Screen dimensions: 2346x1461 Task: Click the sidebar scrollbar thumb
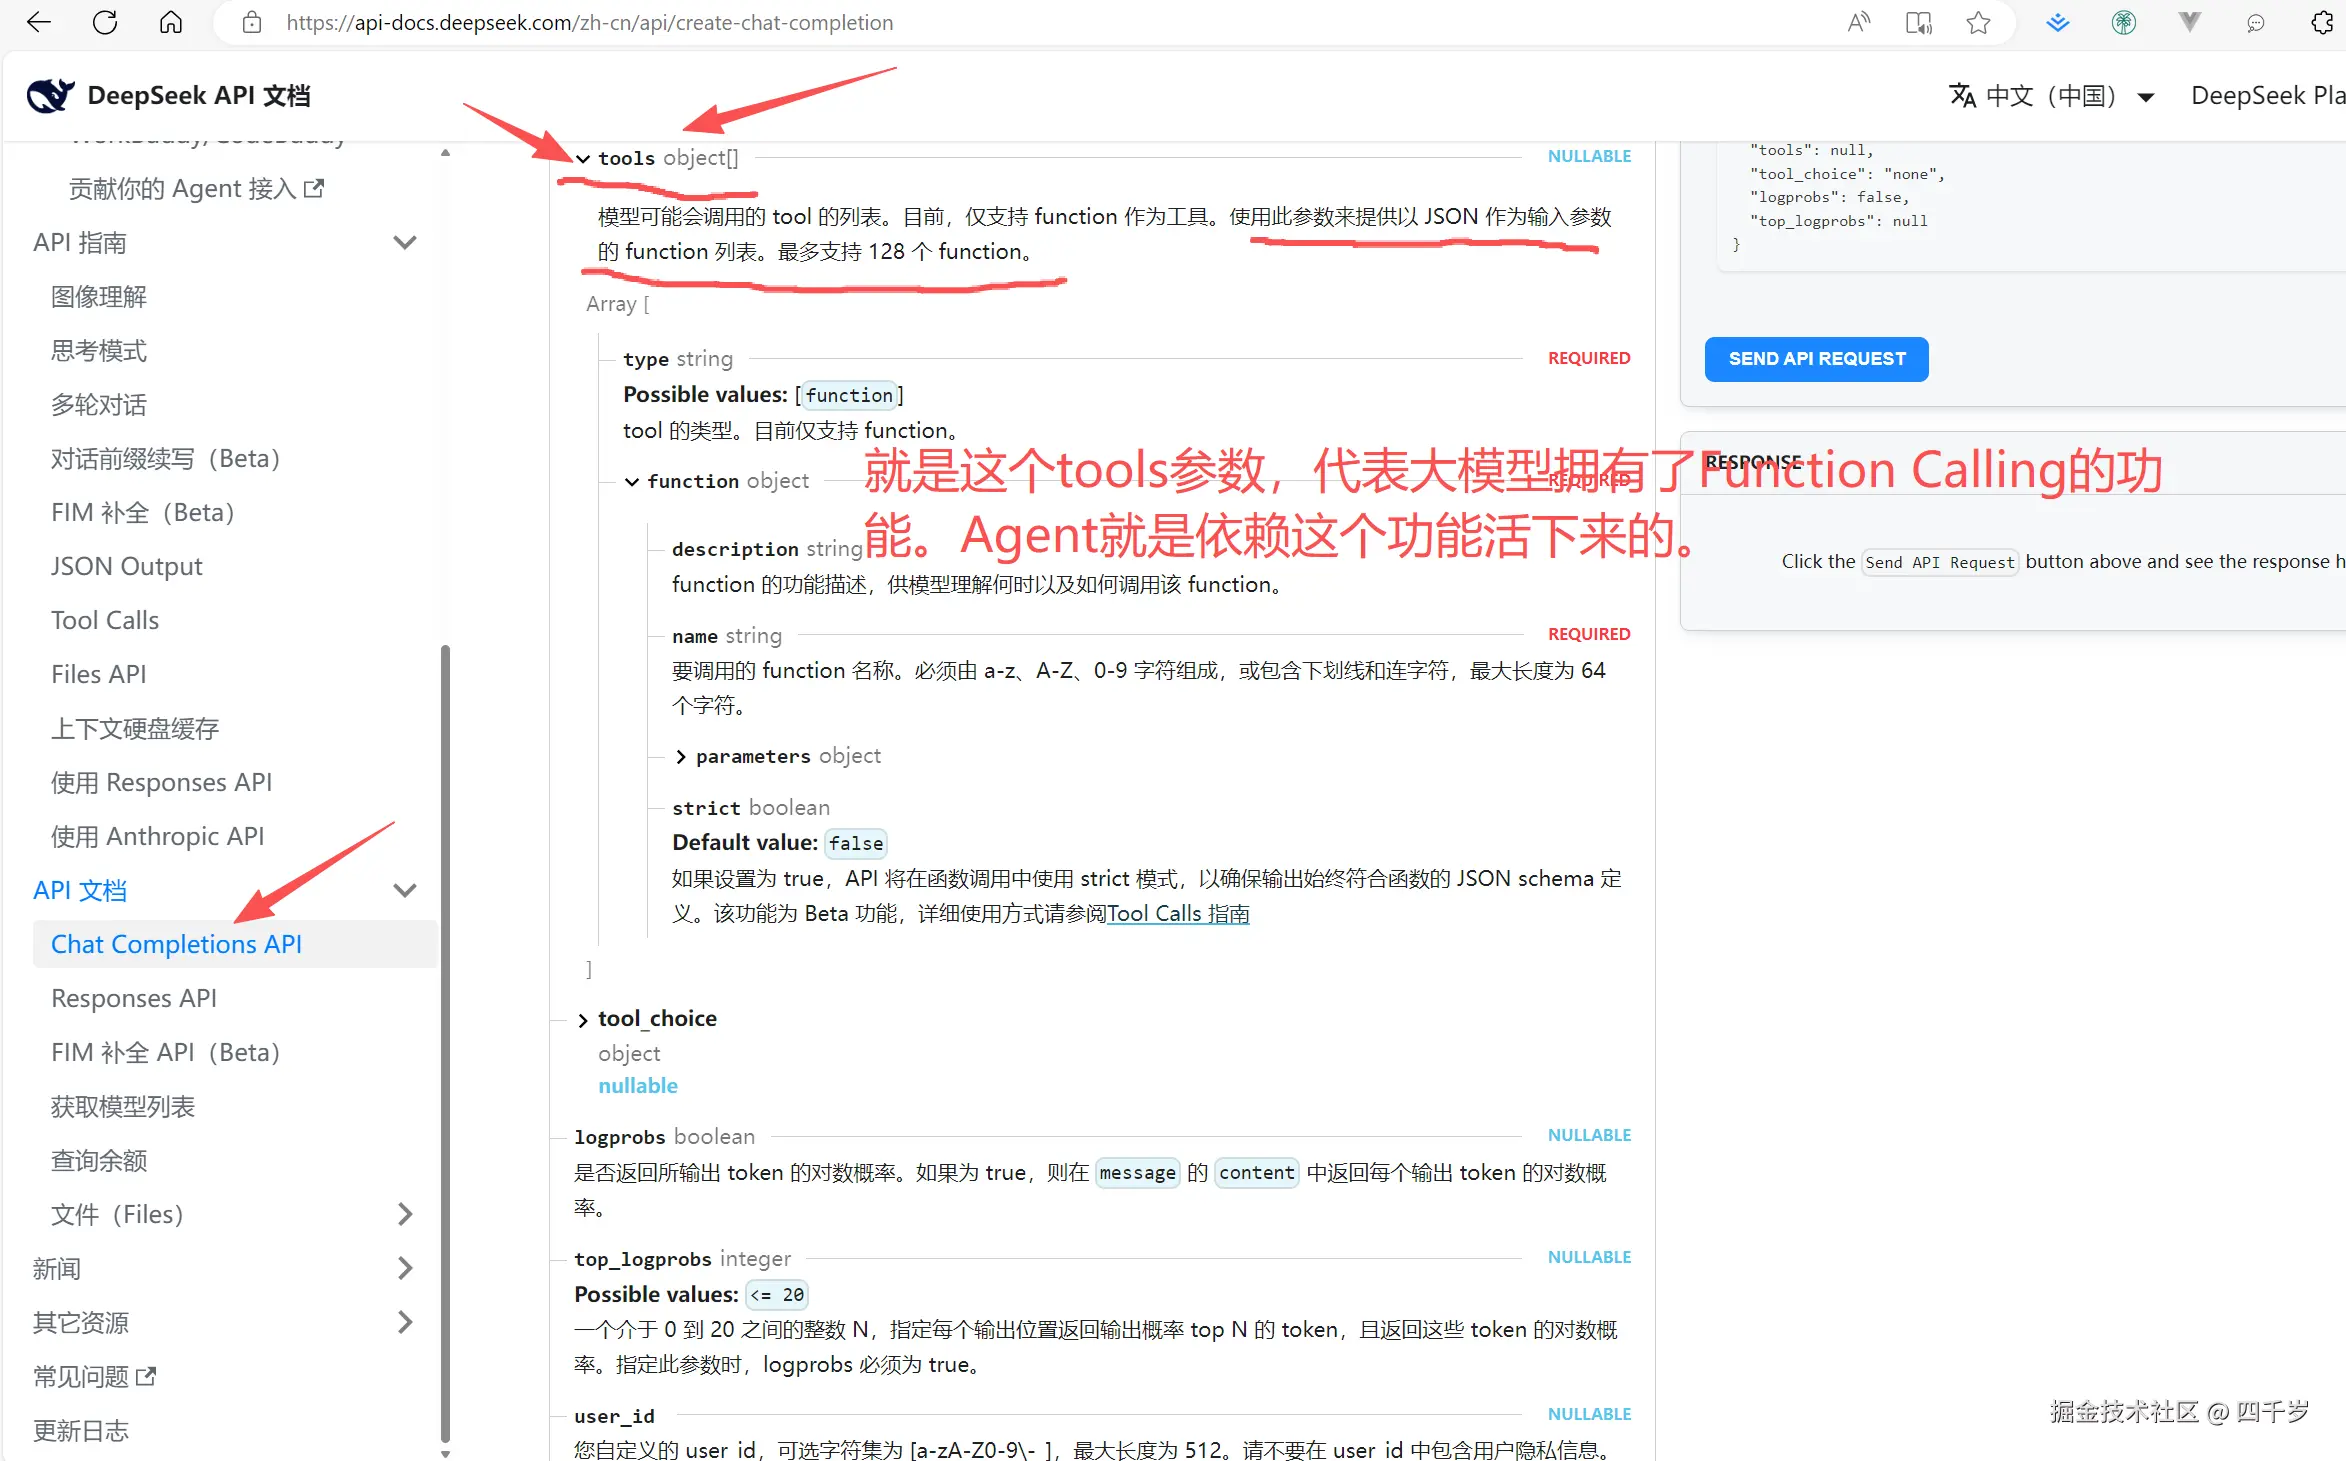click(445, 1042)
